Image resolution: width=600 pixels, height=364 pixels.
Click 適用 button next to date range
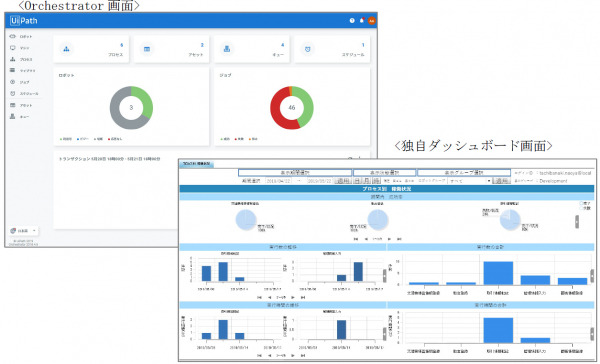tap(342, 181)
